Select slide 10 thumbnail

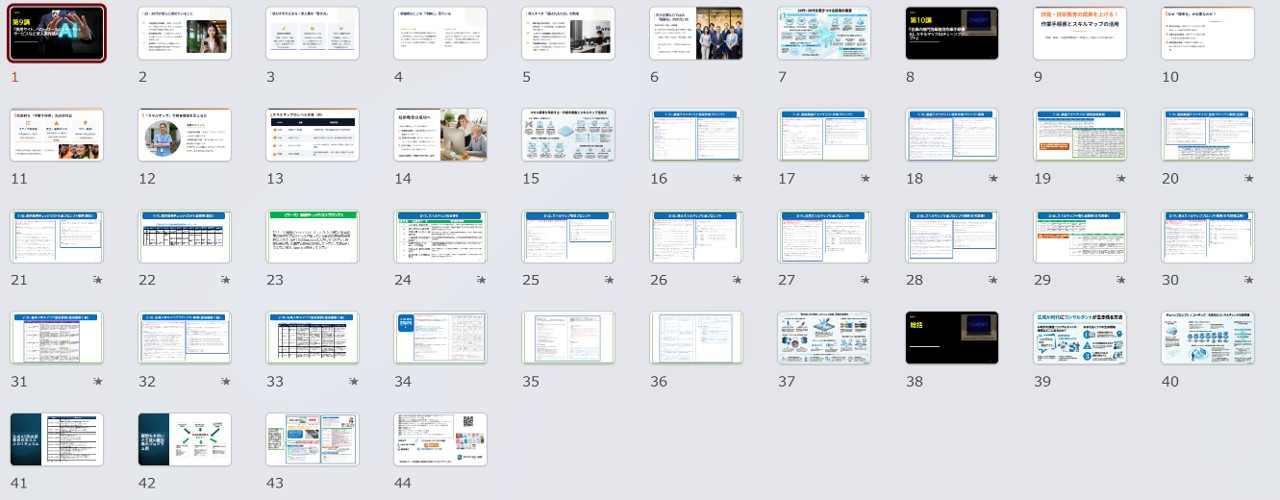pos(1209,34)
